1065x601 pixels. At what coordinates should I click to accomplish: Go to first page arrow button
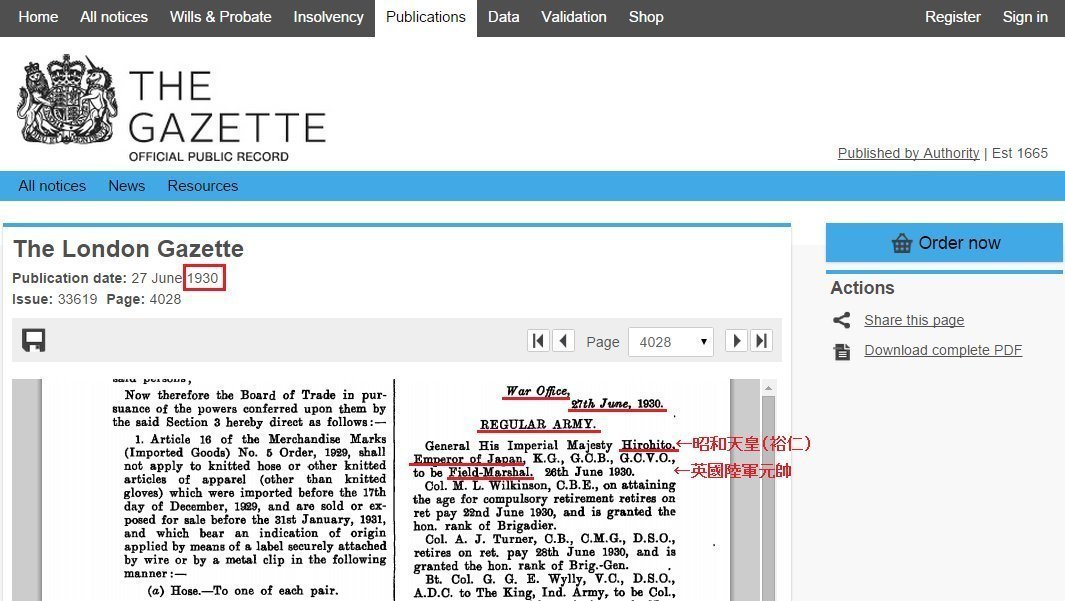538,340
